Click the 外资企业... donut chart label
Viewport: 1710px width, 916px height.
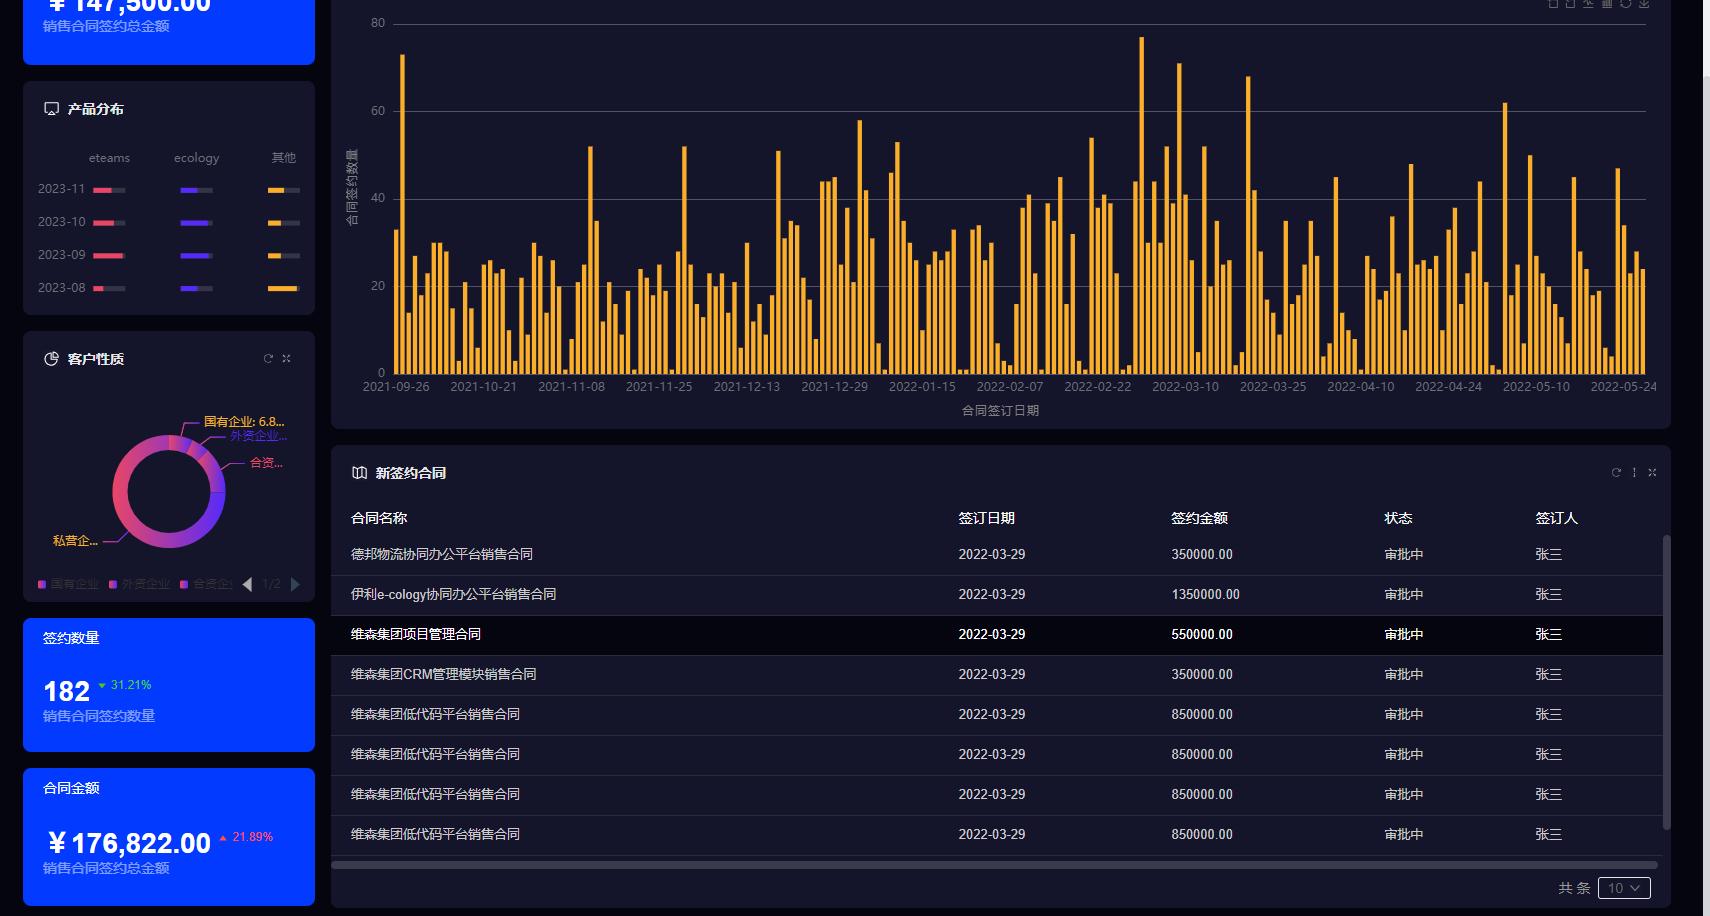(258, 436)
